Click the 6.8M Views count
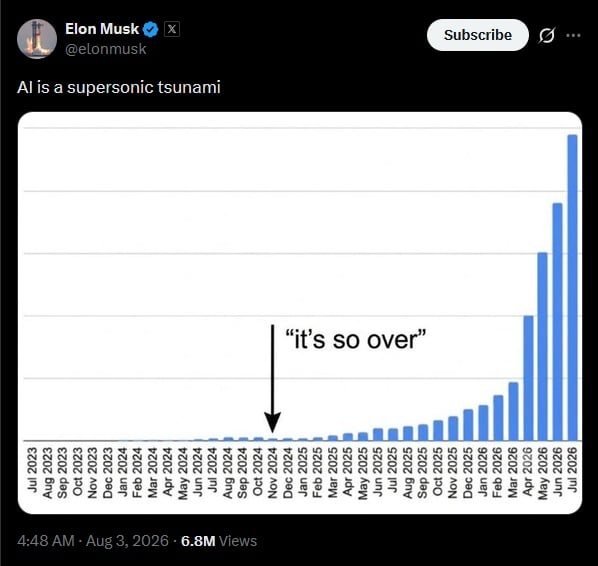 click(x=219, y=541)
